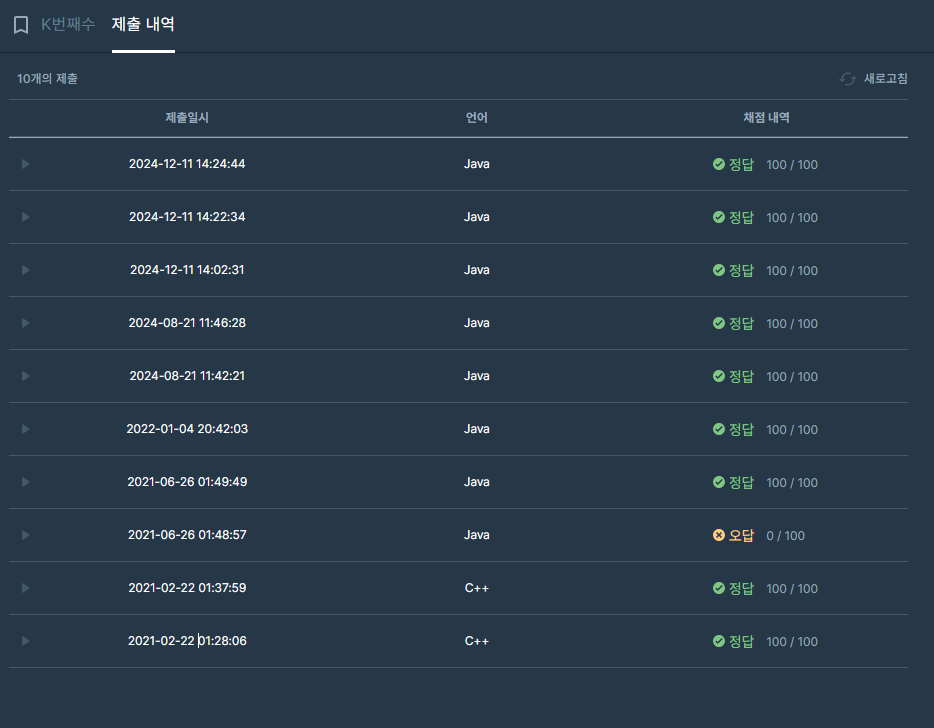Click the green check icon for 14:22:34 submission

[719, 217]
